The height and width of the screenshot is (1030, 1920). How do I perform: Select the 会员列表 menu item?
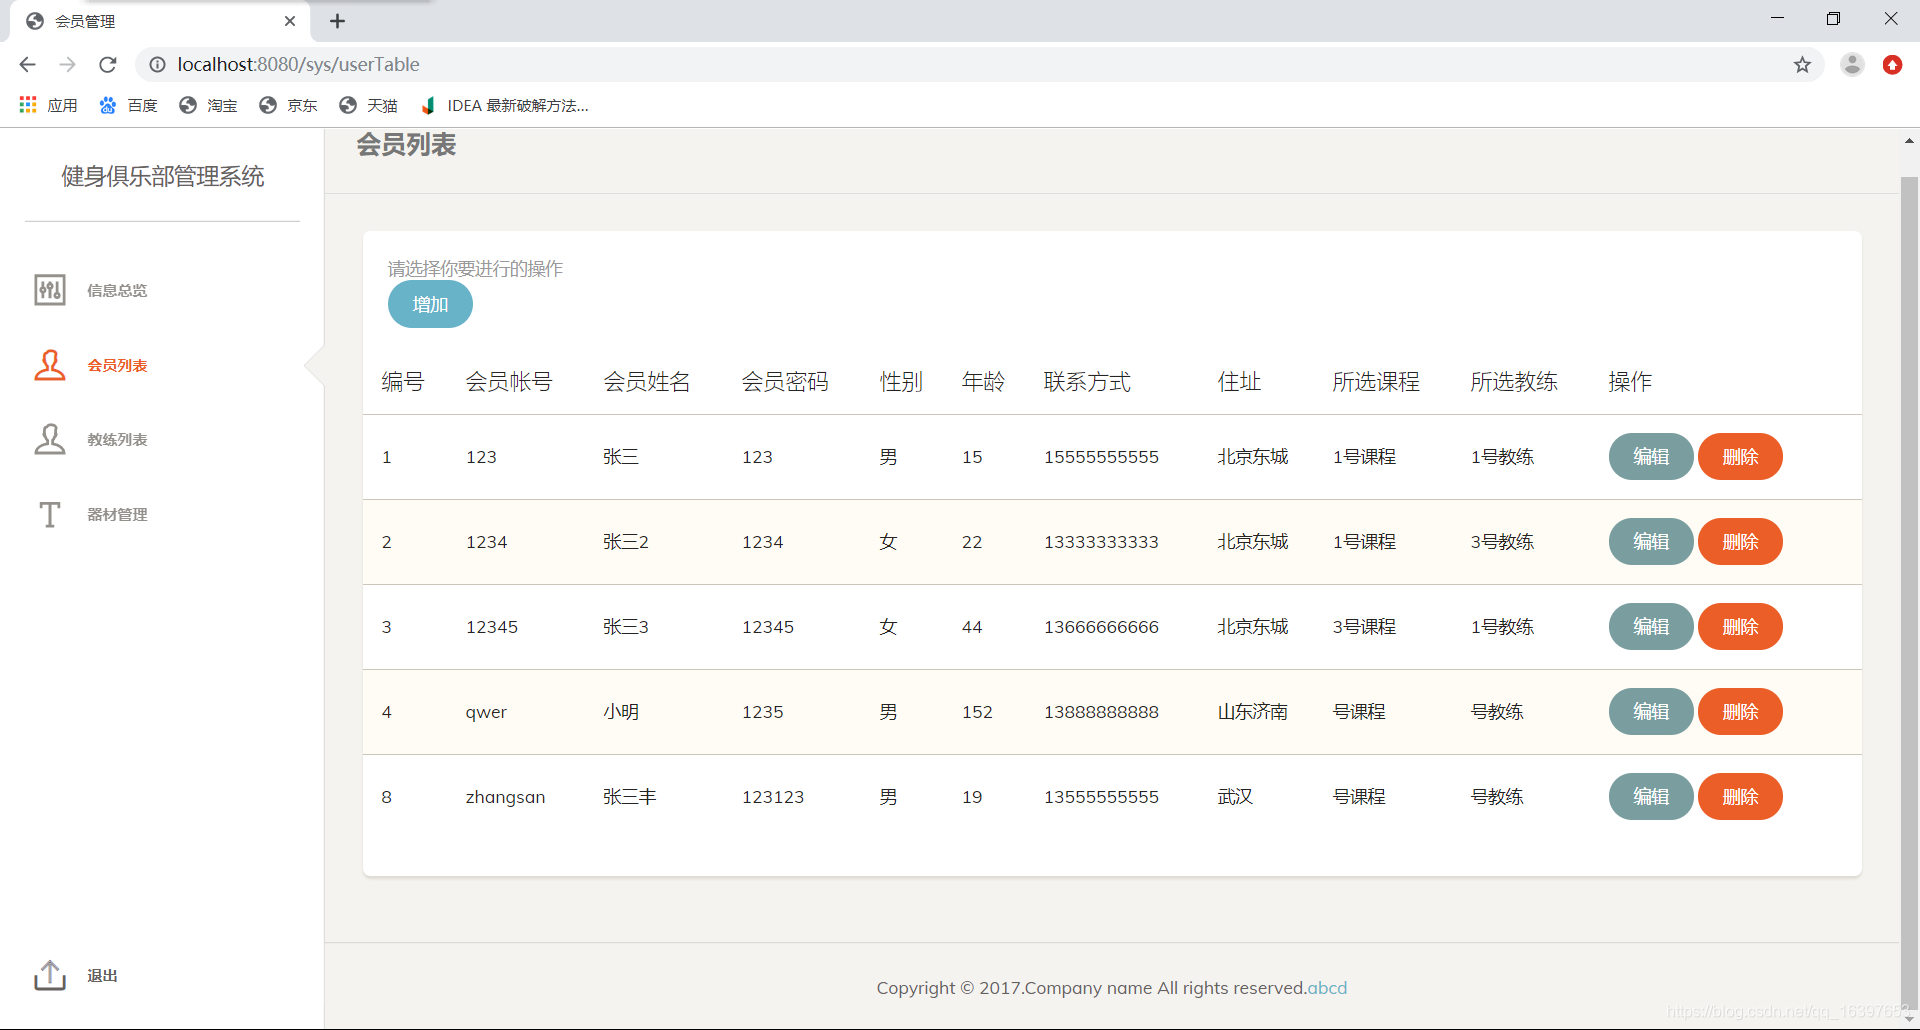(x=117, y=365)
